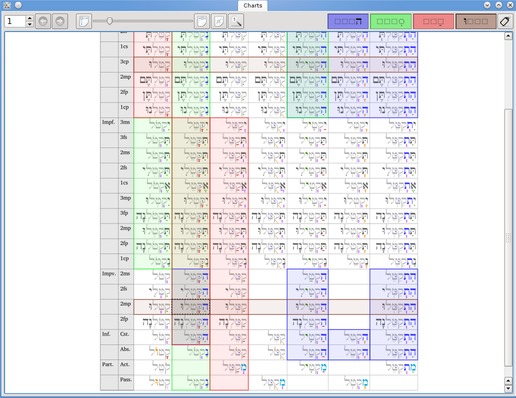
Task: Click the scrollbar up arrow
Action: [508, 36]
